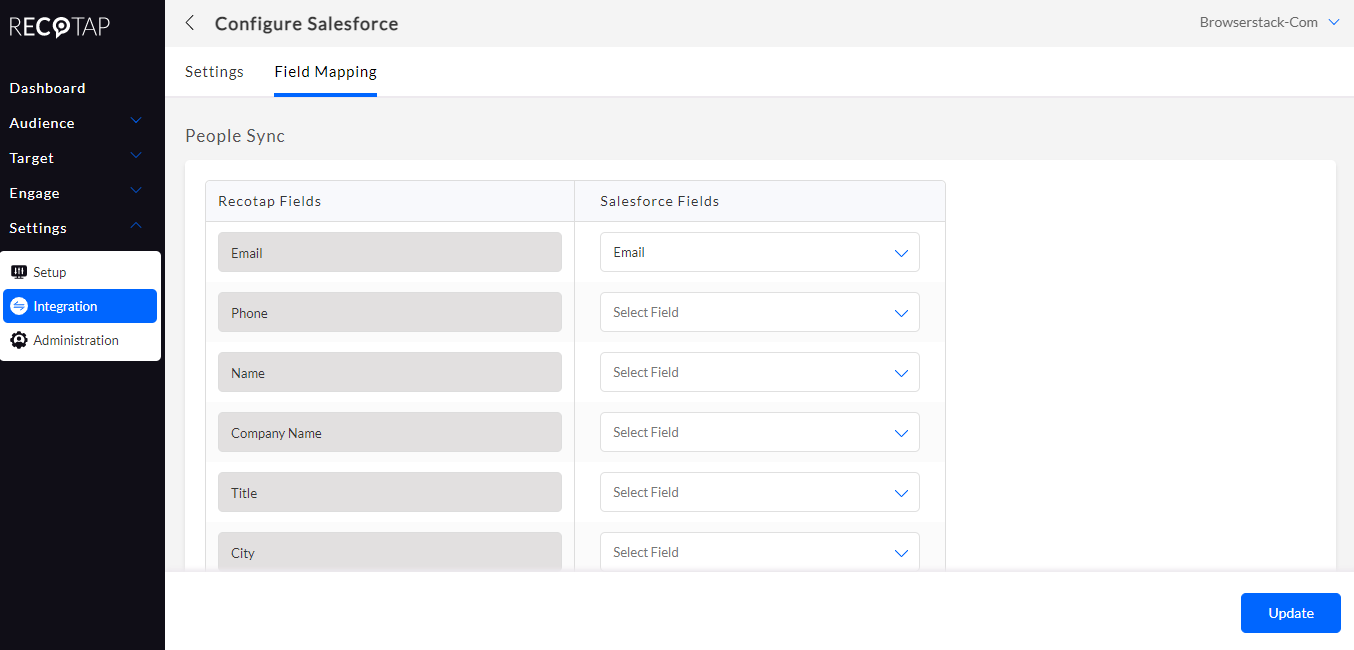
Task: Select Integration in the Settings submenu
Action: click(80, 306)
